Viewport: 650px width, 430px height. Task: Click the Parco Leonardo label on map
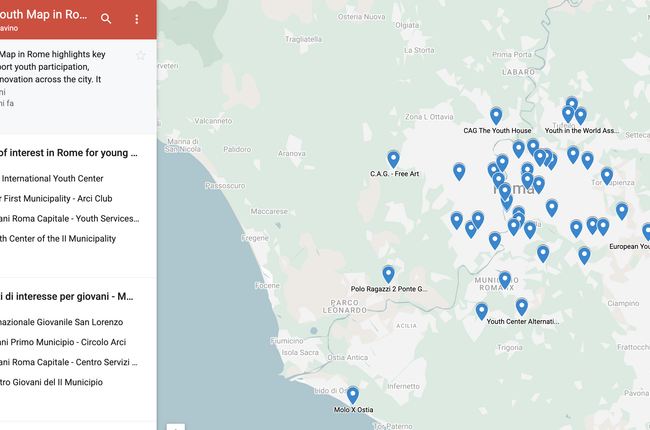click(345, 306)
